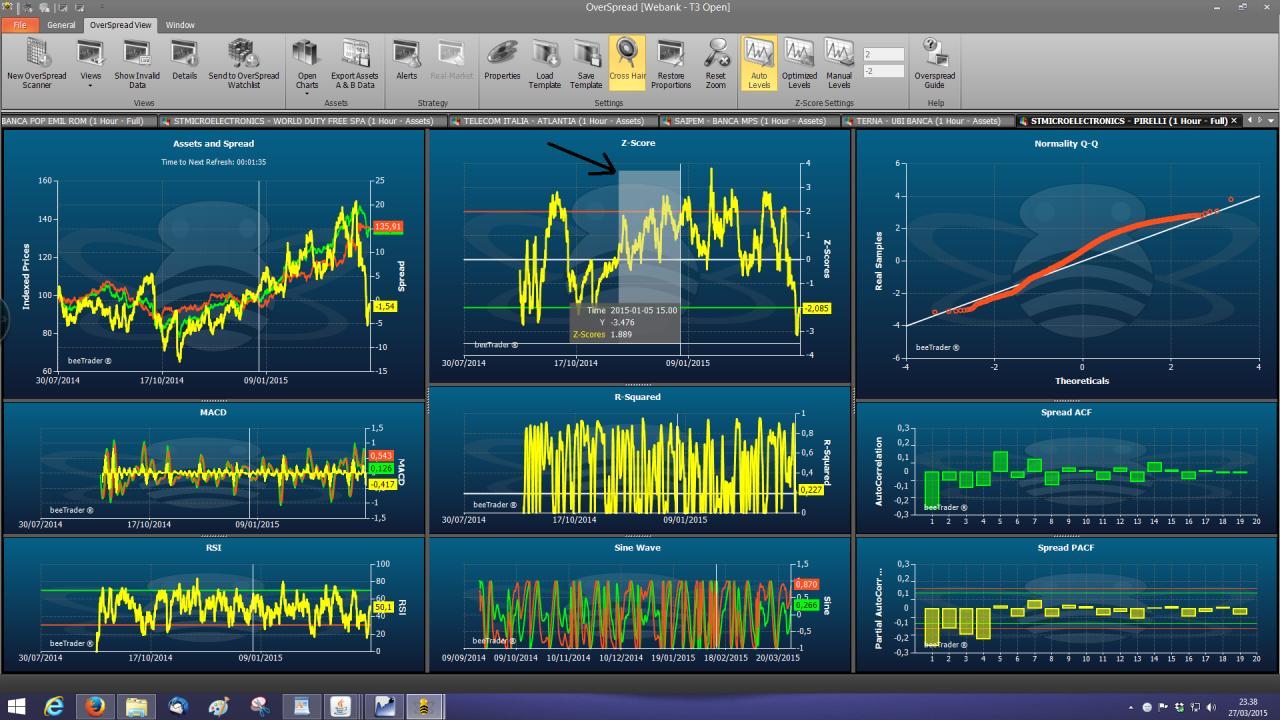Image resolution: width=1280 pixels, height=720 pixels.
Task: Open the tab list overflow arrow
Action: (1270, 121)
